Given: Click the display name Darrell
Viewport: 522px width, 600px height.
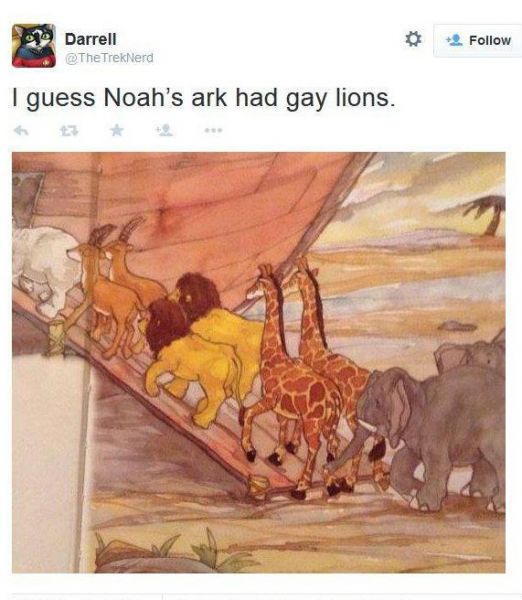Looking at the screenshot, I should coord(91,39).
